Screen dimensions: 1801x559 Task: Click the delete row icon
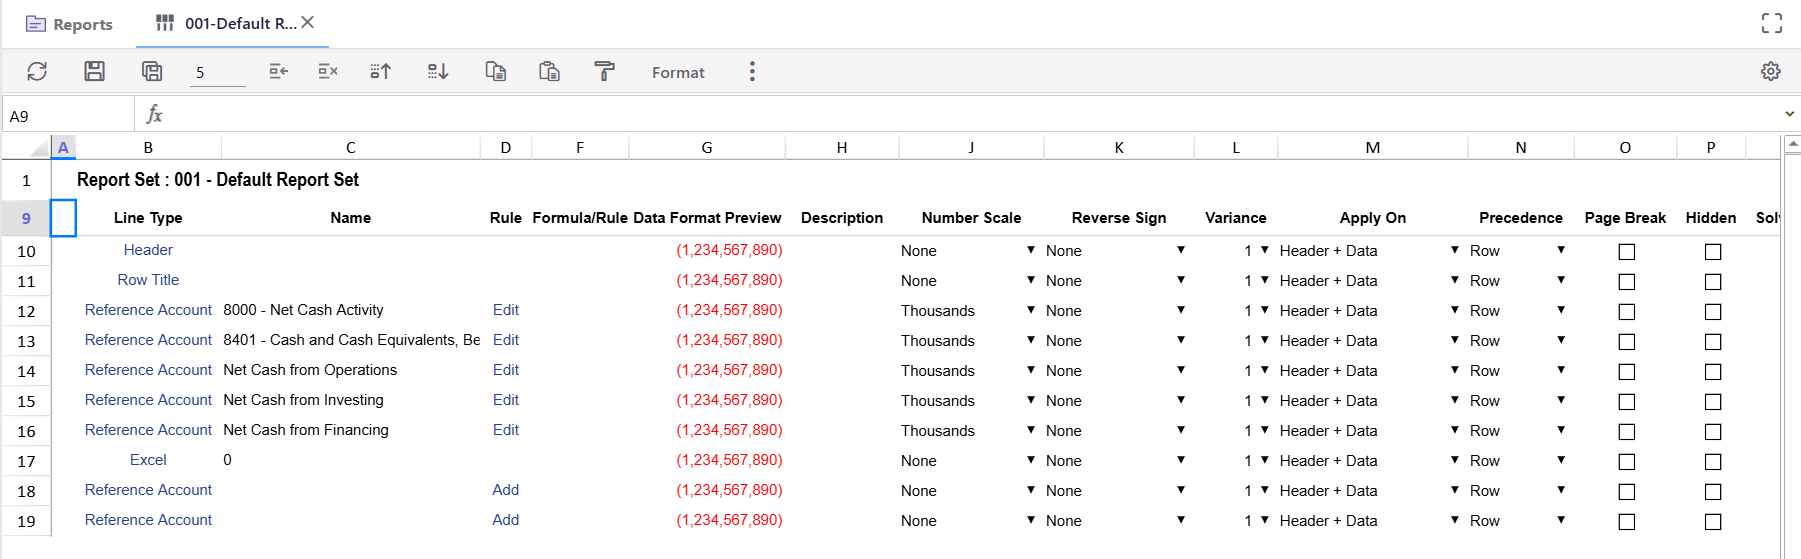click(327, 71)
